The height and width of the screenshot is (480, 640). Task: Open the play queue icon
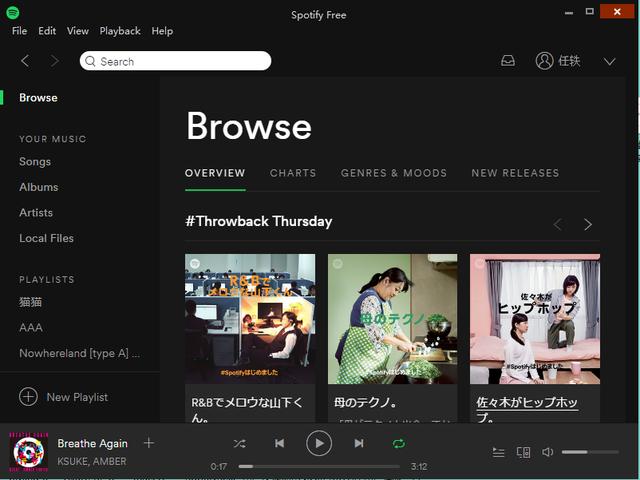498,452
